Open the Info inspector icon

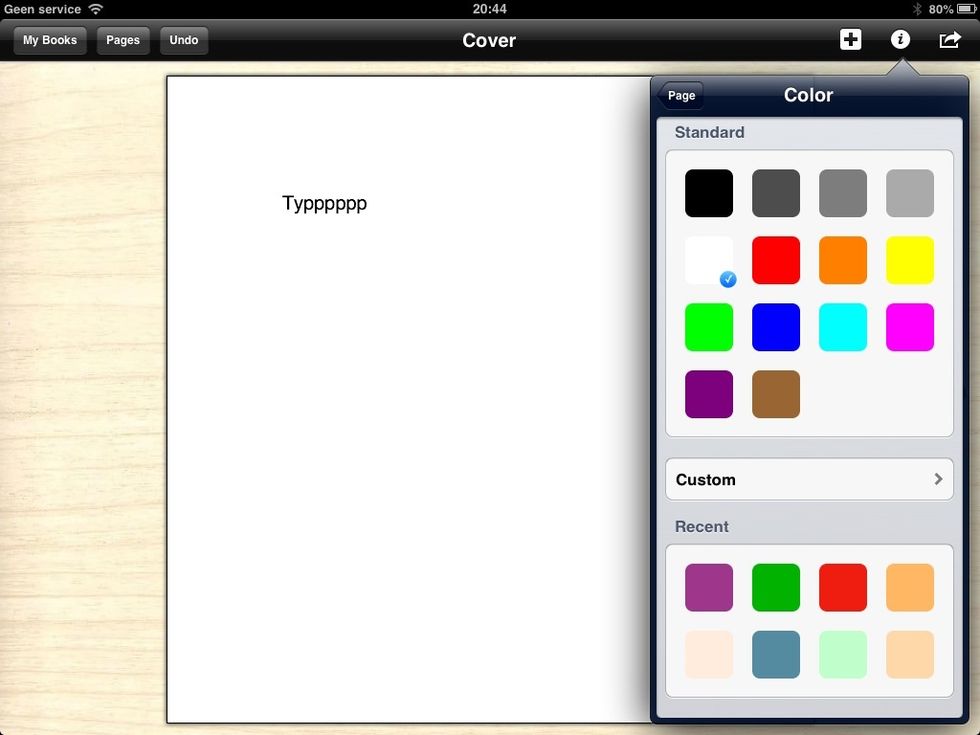pyautogui.click(x=900, y=40)
